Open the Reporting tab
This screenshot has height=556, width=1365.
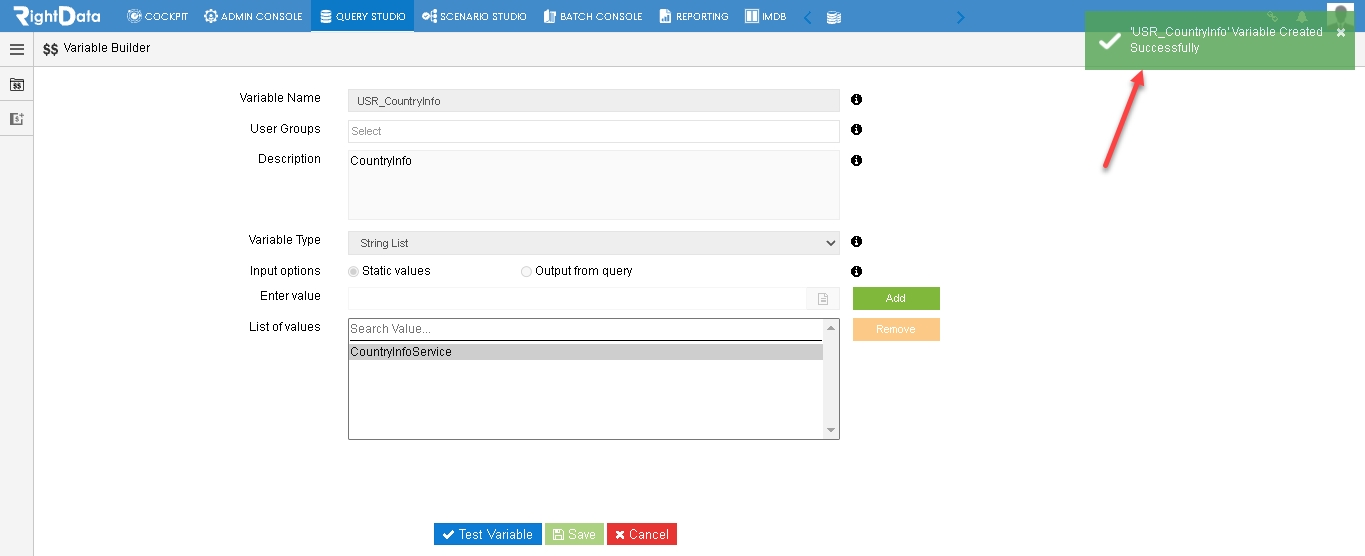[693, 16]
